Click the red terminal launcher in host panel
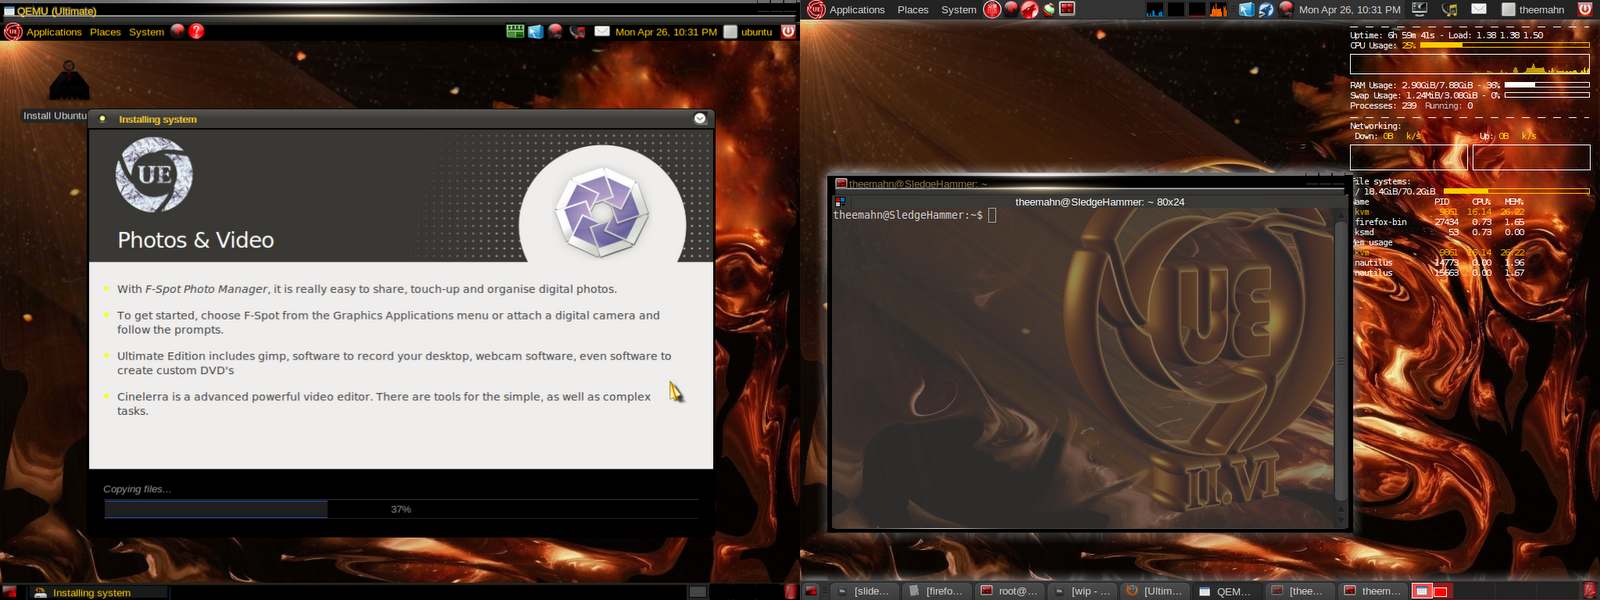Image resolution: width=1600 pixels, height=600 pixels. coord(1068,9)
